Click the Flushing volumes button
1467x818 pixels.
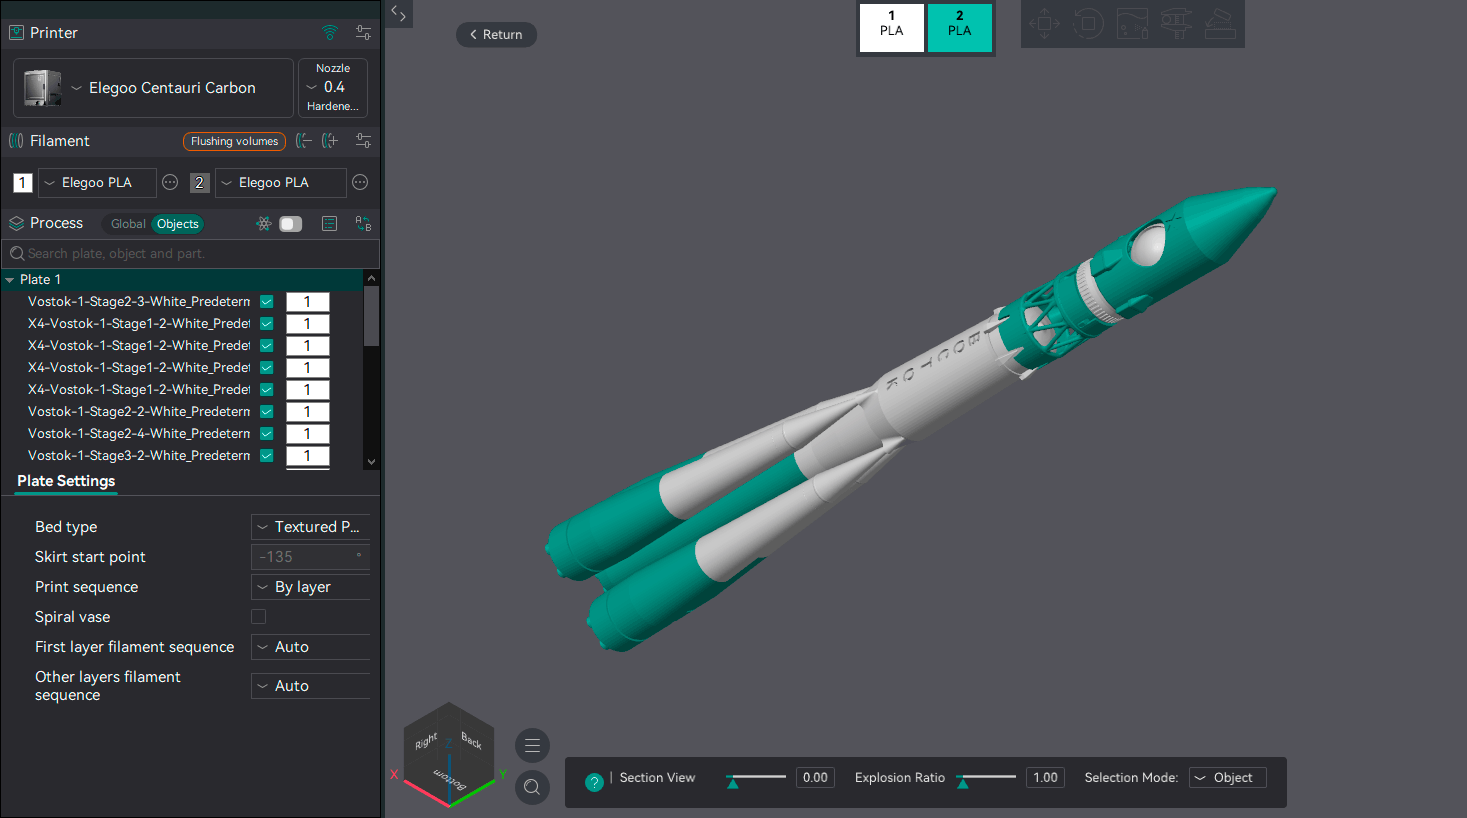233,141
